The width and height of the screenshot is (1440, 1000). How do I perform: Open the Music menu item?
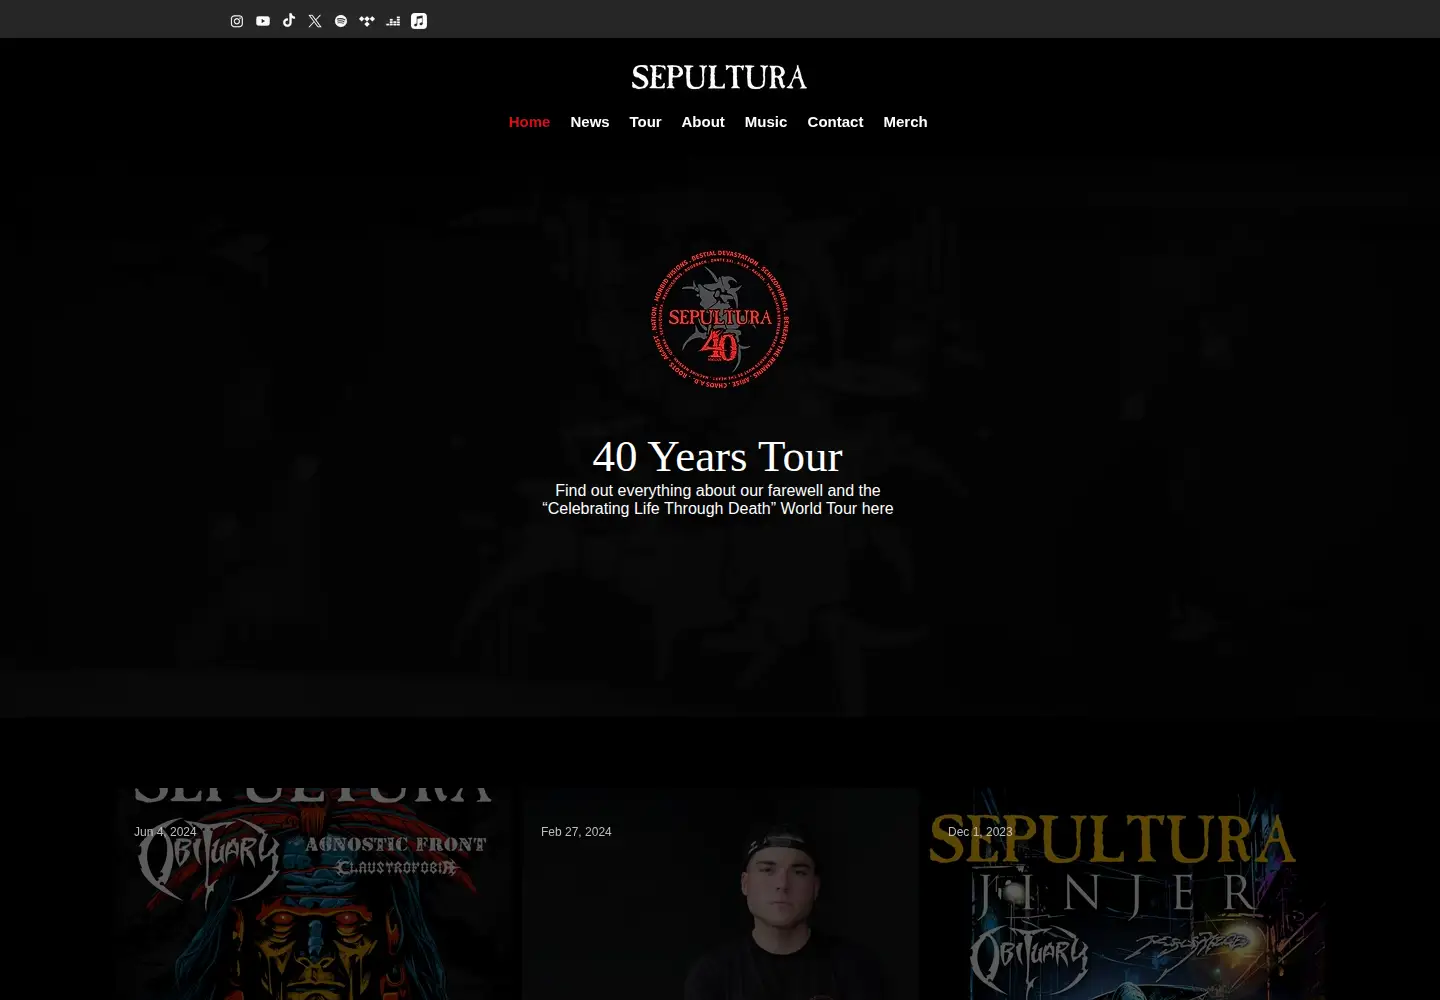[766, 122]
